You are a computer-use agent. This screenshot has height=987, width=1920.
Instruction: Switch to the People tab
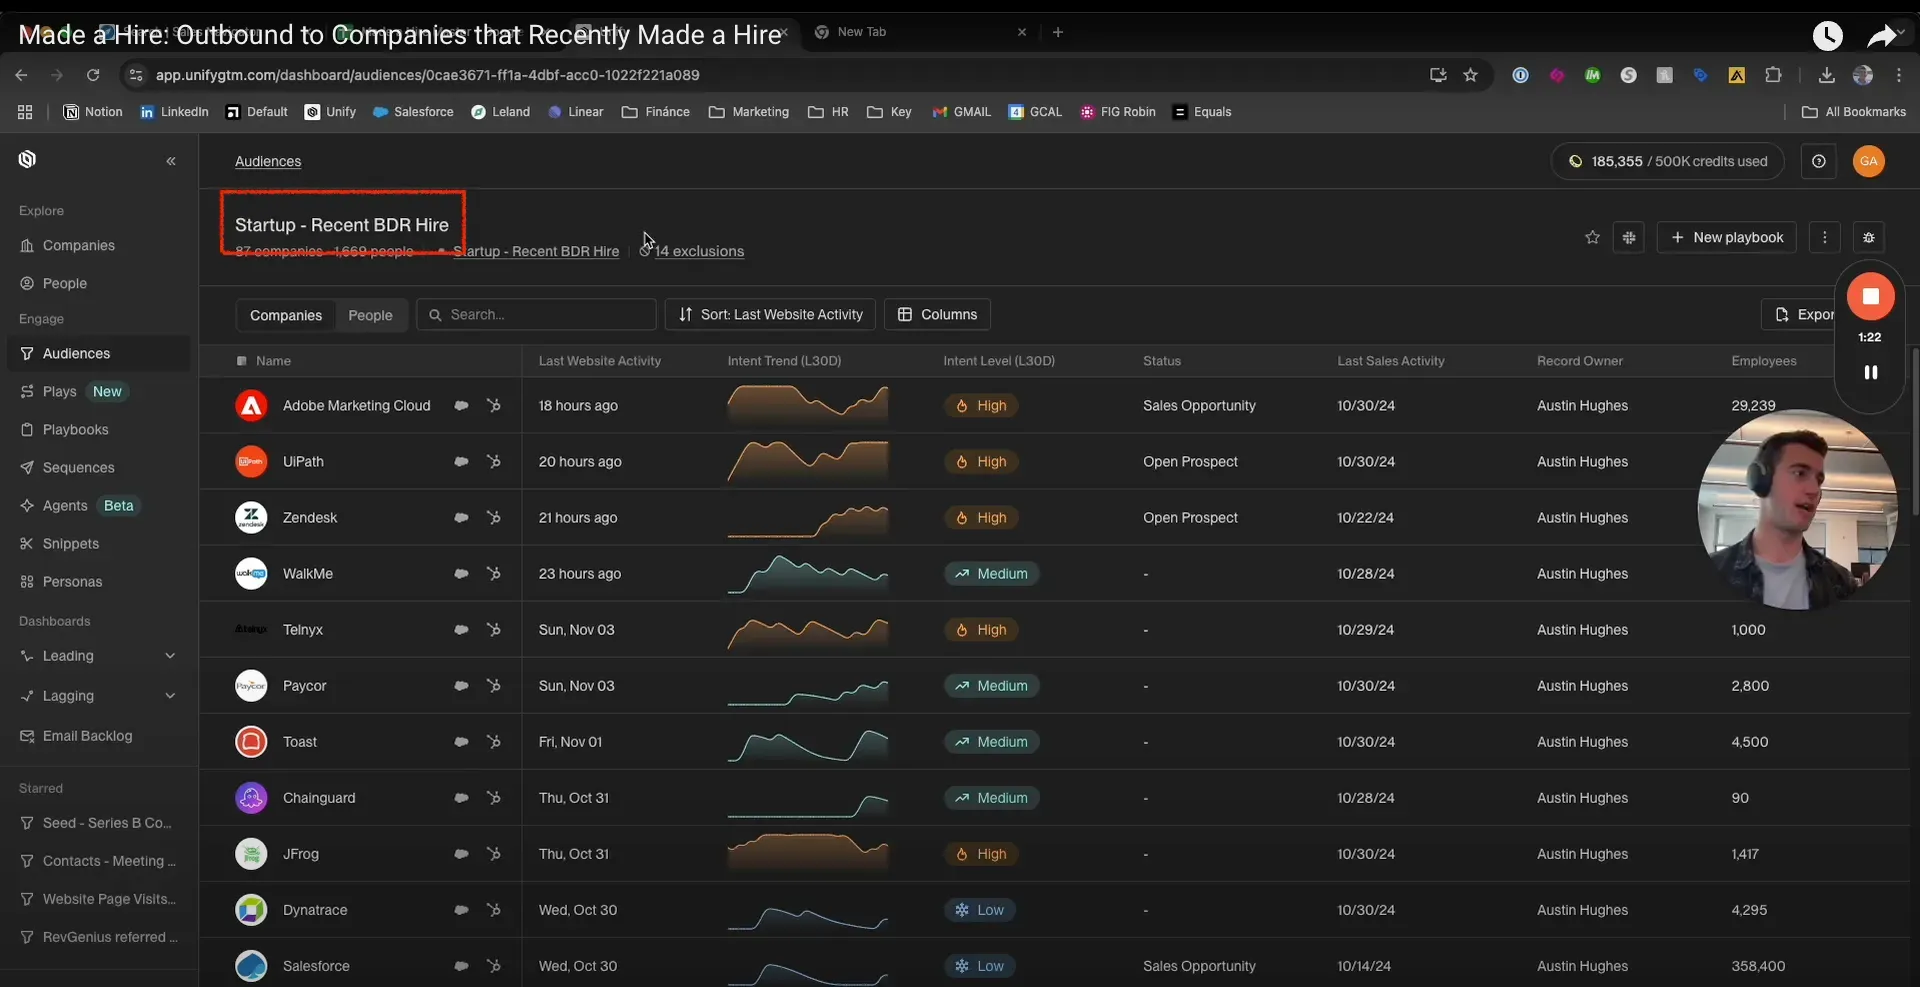(x=370, y=315)
